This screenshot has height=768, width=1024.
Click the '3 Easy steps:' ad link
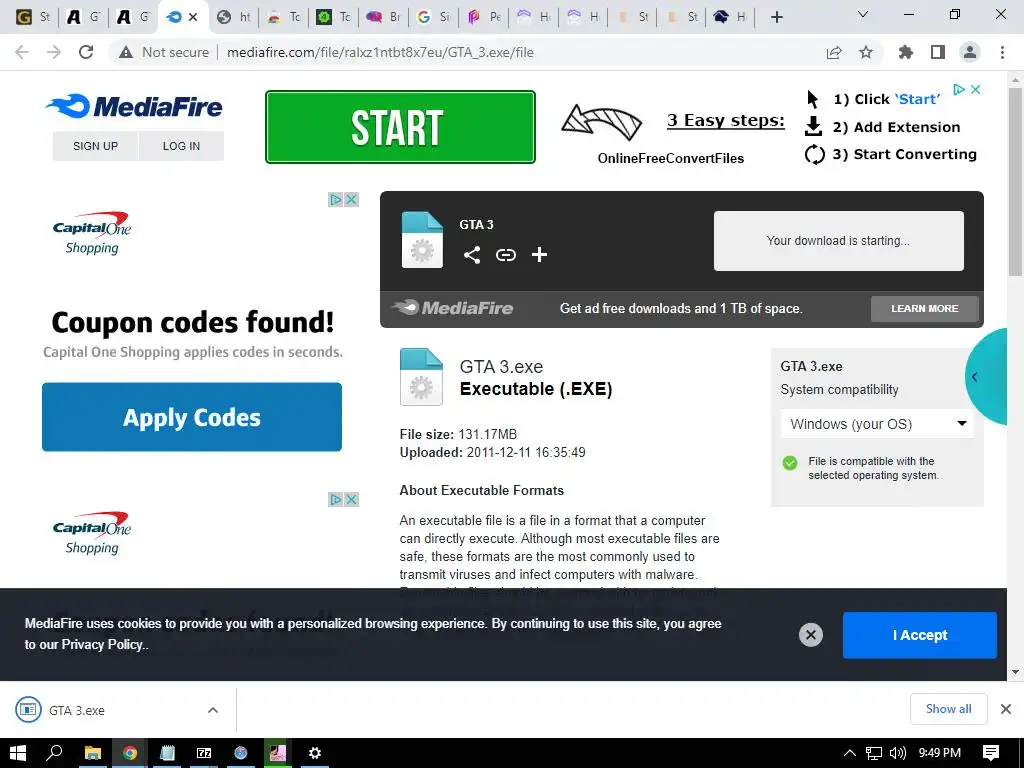[x=726, y=121]
